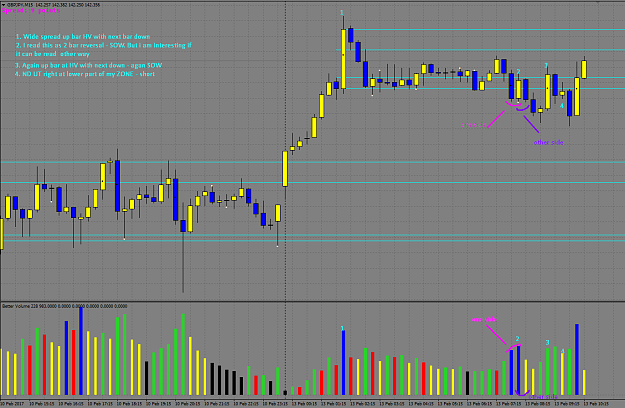625x408 pixels.
Task: Click the final yellow candle at chart's right end
Action: [x=584, y=69]
